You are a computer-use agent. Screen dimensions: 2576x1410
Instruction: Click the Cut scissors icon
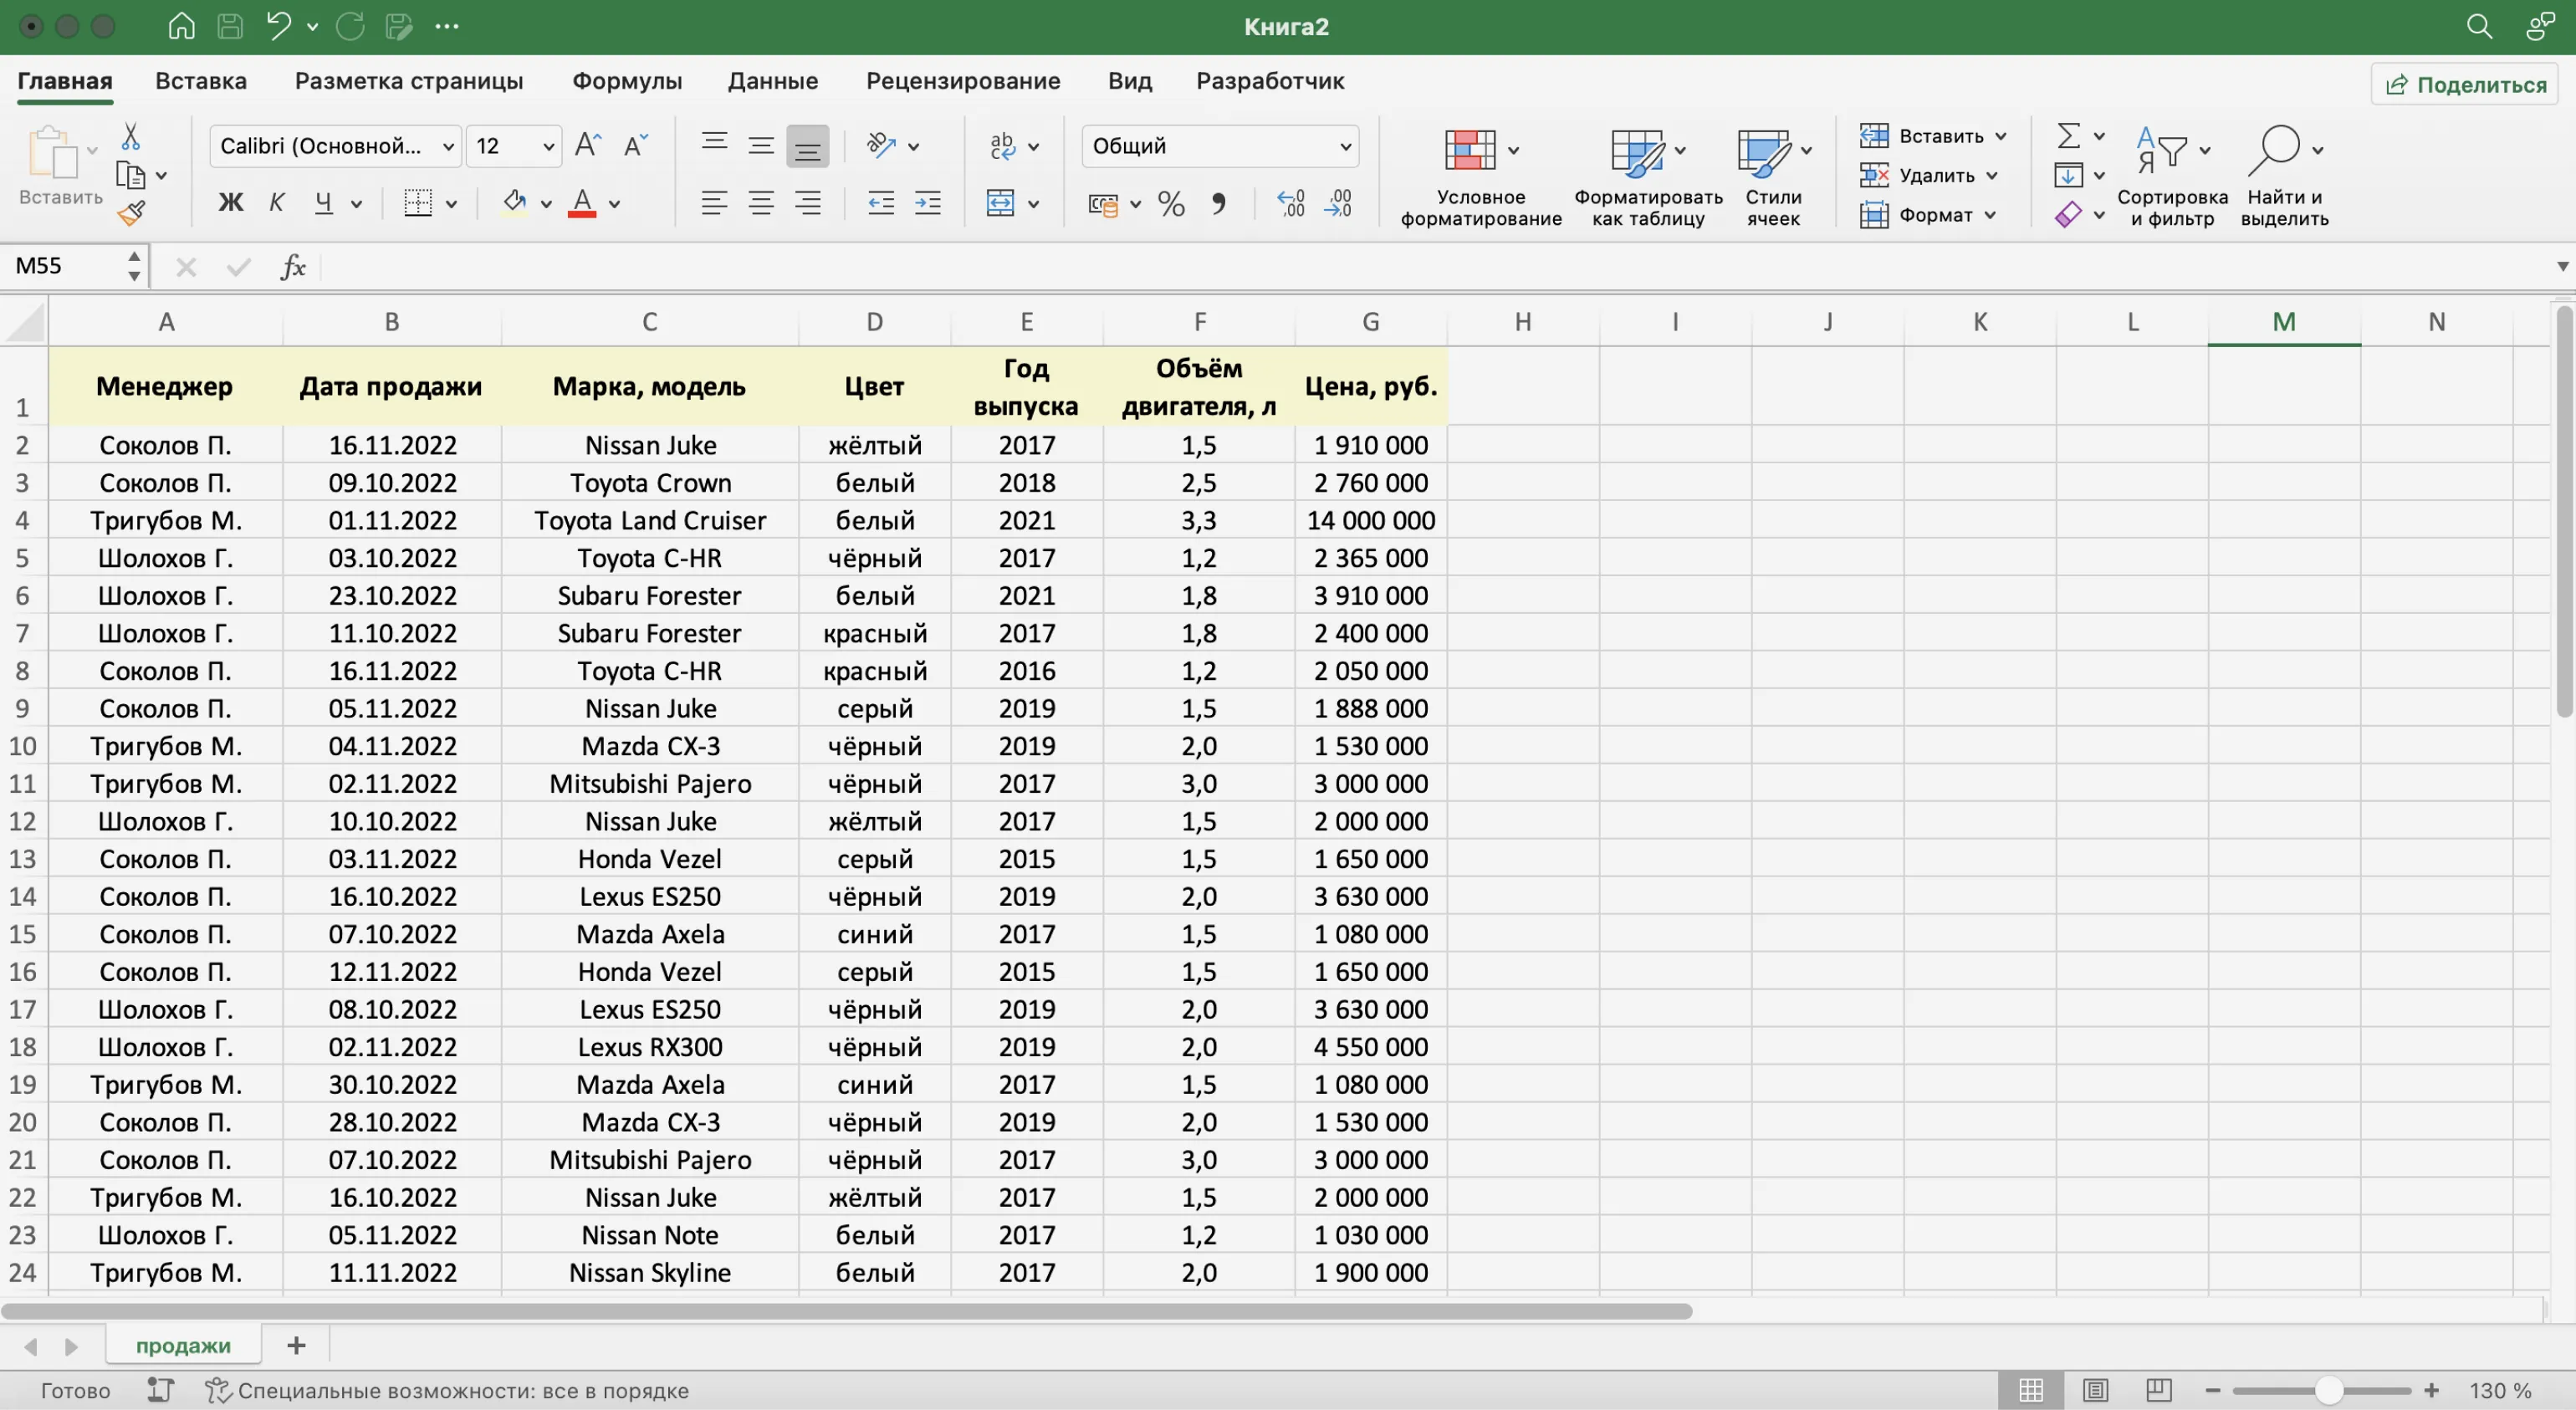pos(130,137)
